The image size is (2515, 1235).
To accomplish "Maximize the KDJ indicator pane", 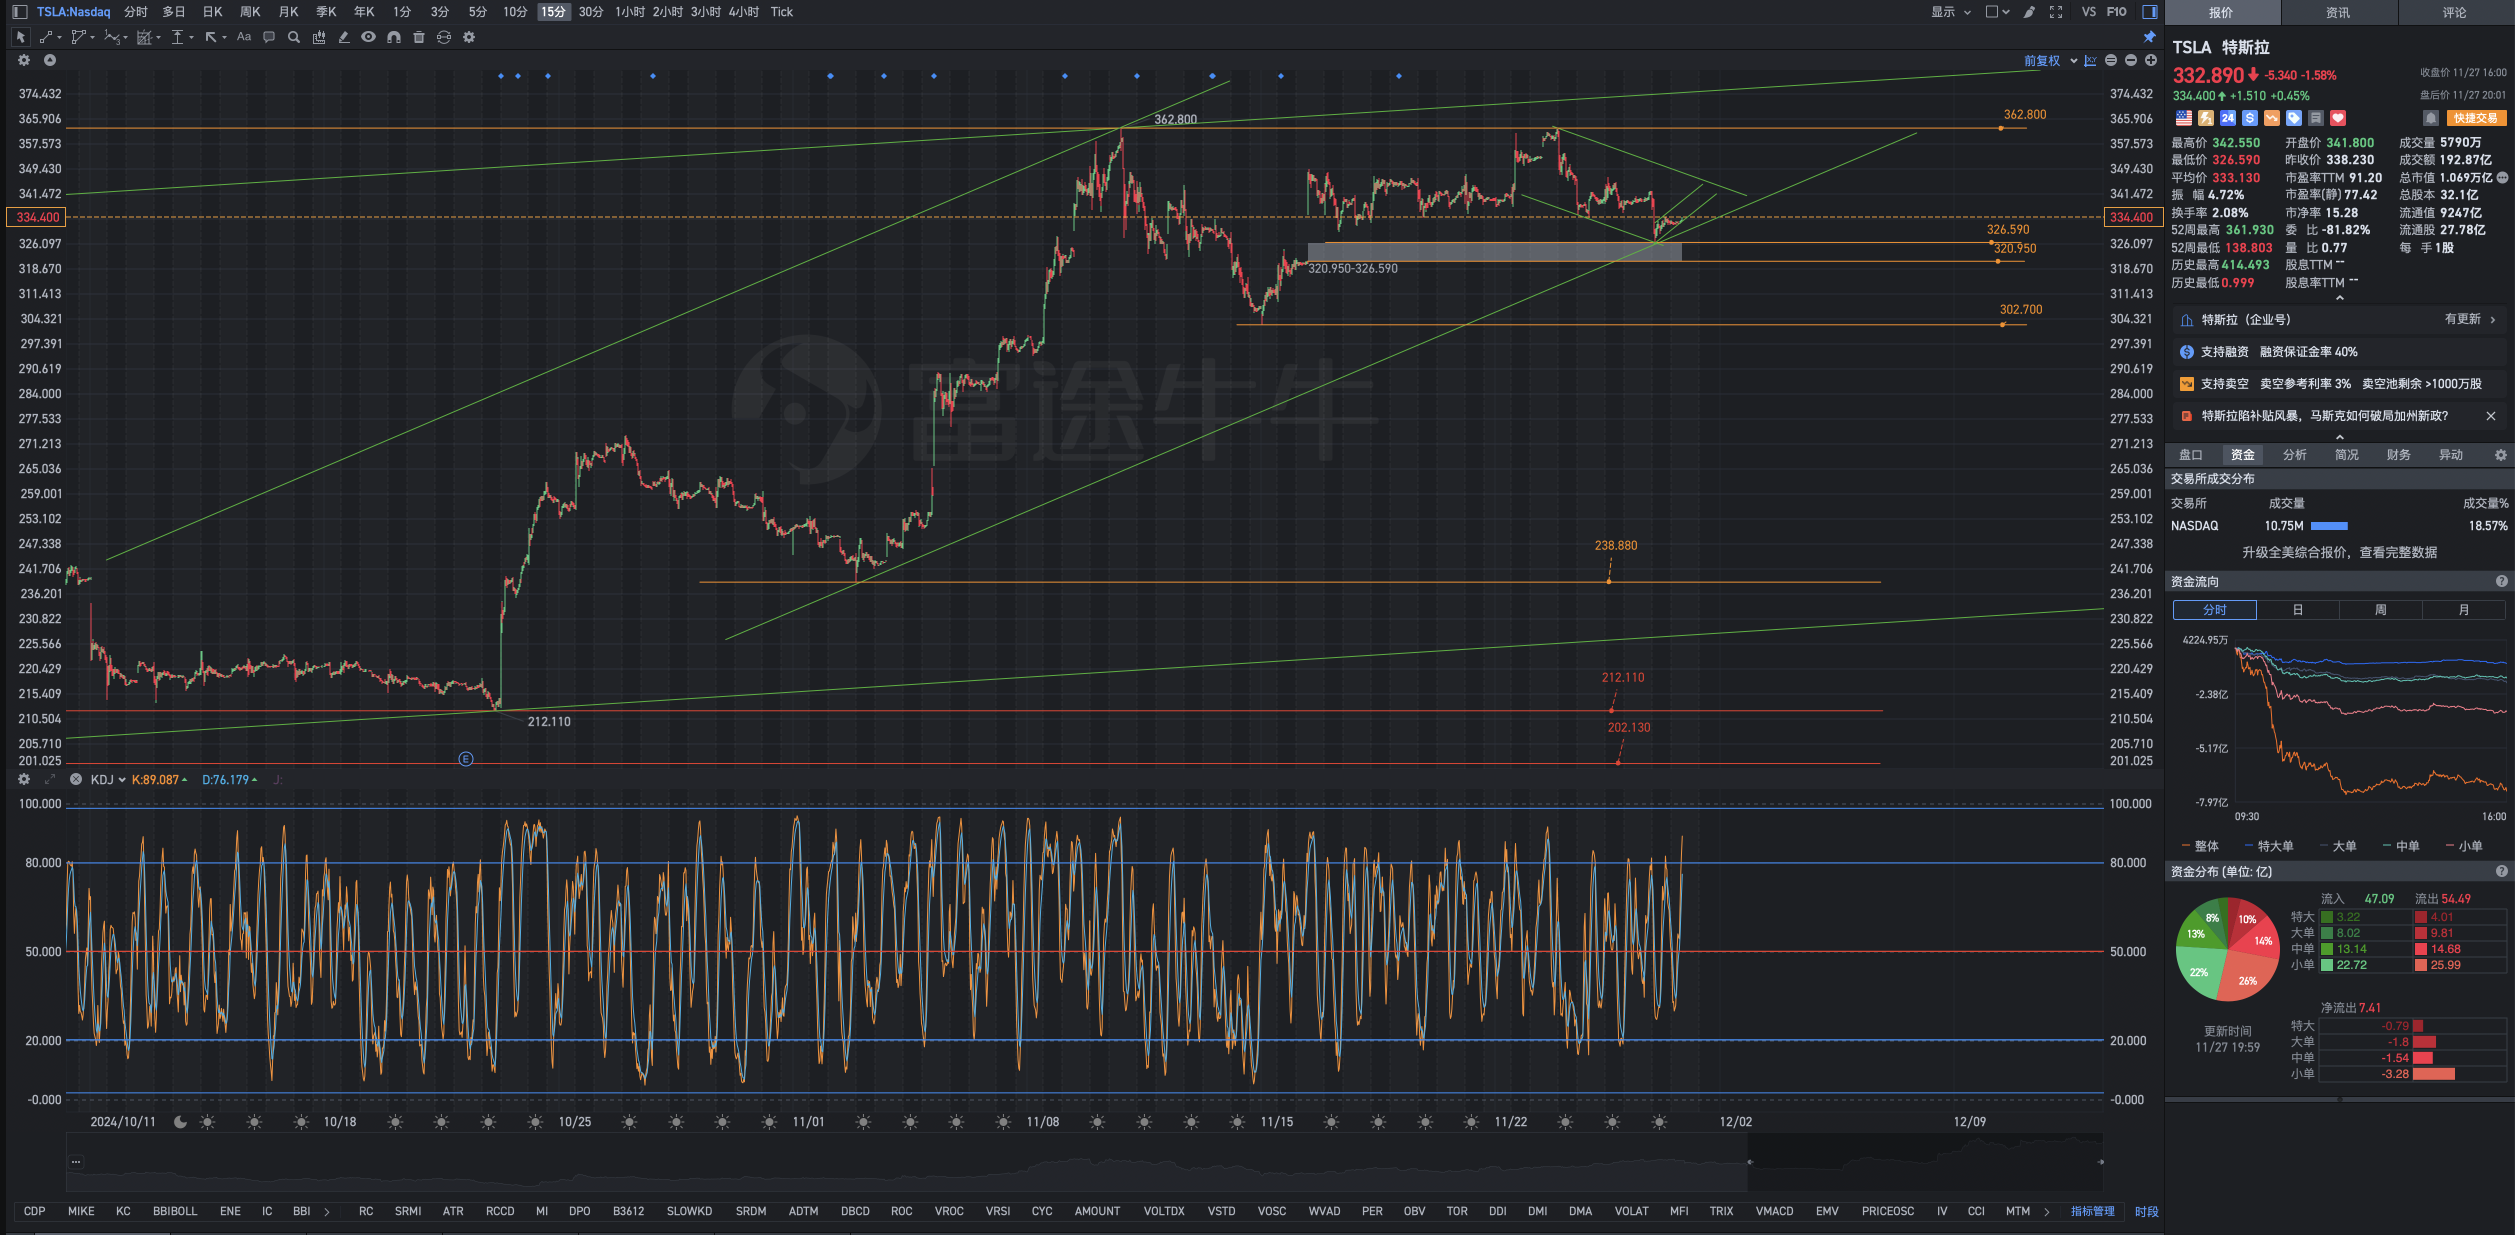I will click(x=49, y=779).
